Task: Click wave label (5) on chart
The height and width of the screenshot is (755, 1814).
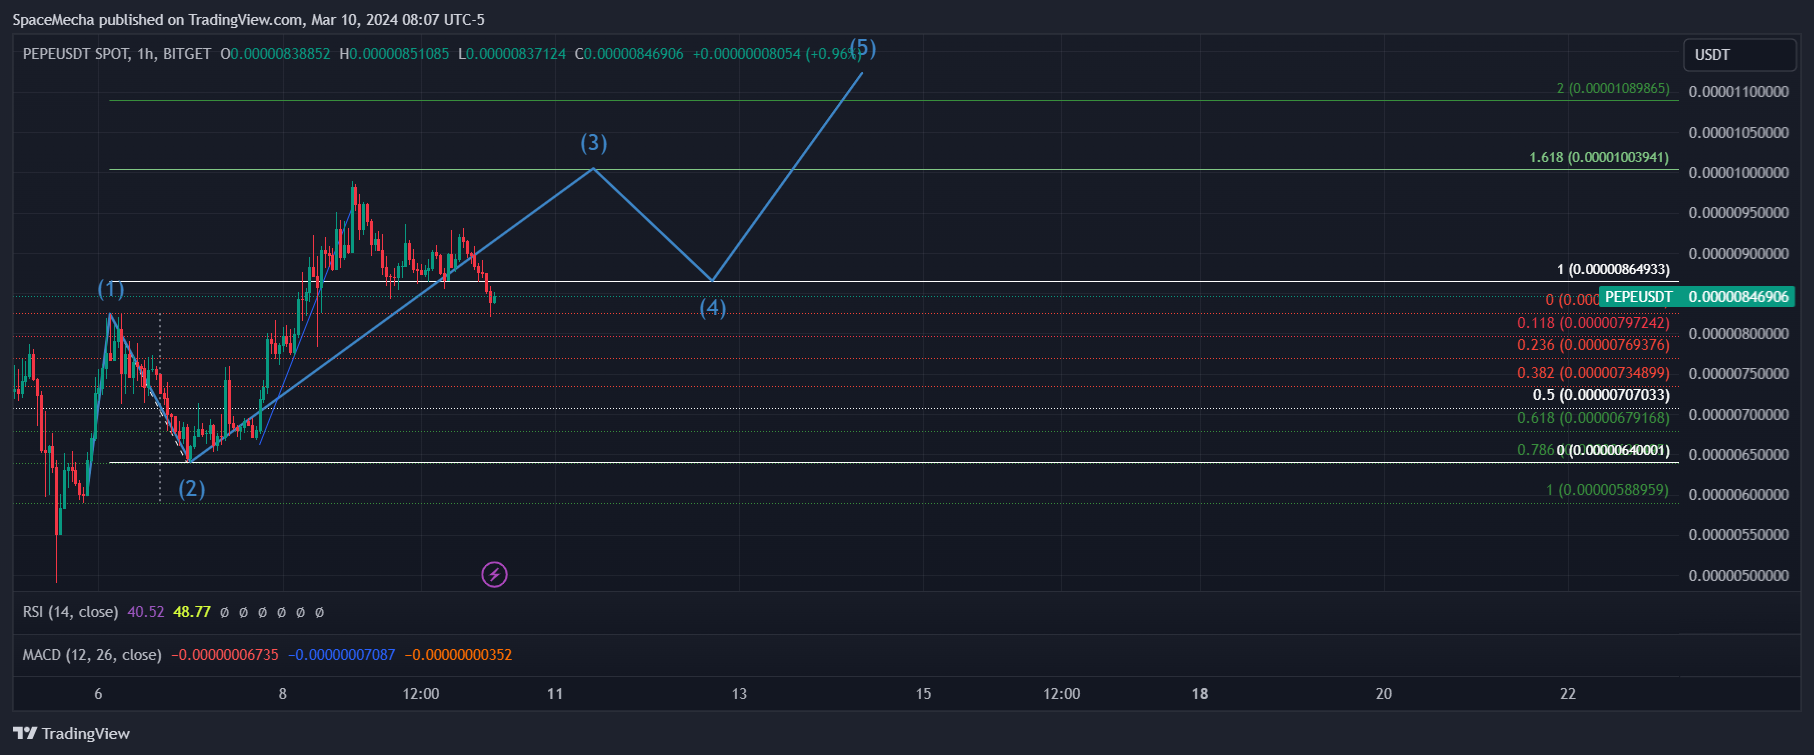Action: click(862, 48)
